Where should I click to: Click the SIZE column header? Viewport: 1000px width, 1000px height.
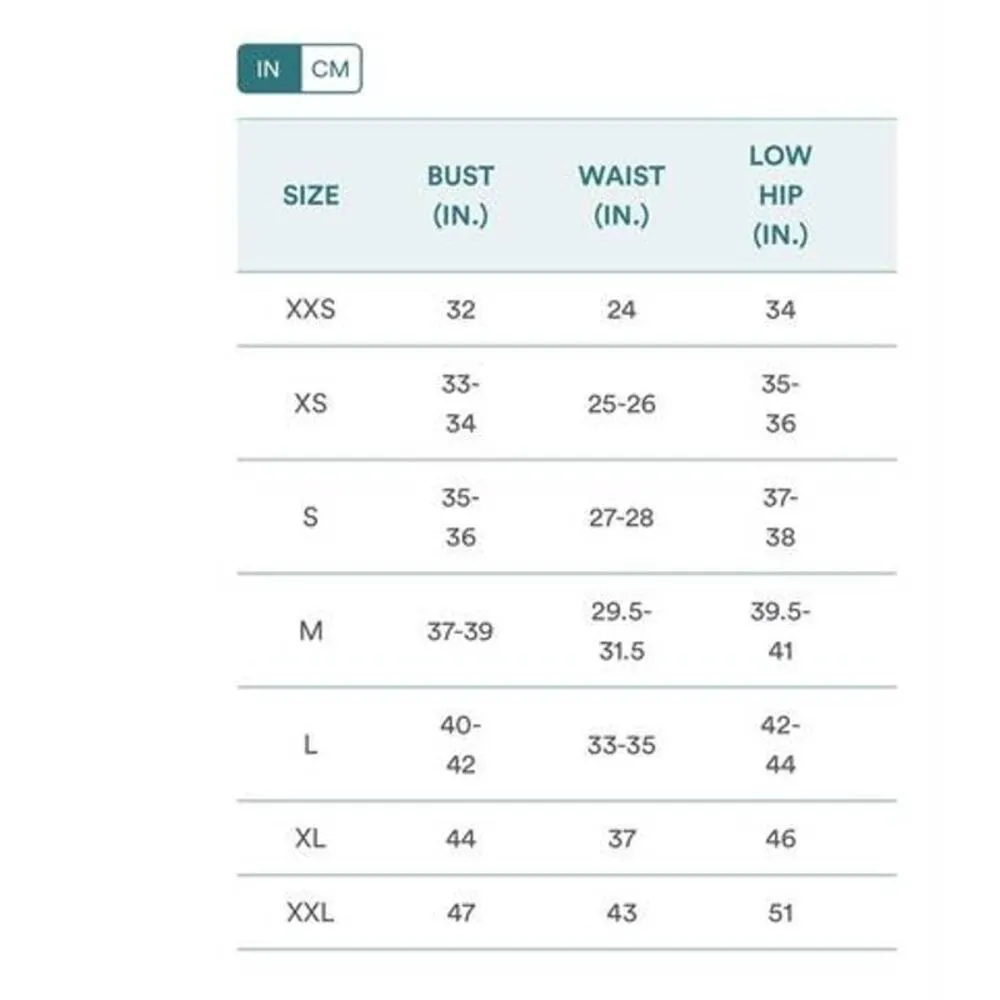310,195
